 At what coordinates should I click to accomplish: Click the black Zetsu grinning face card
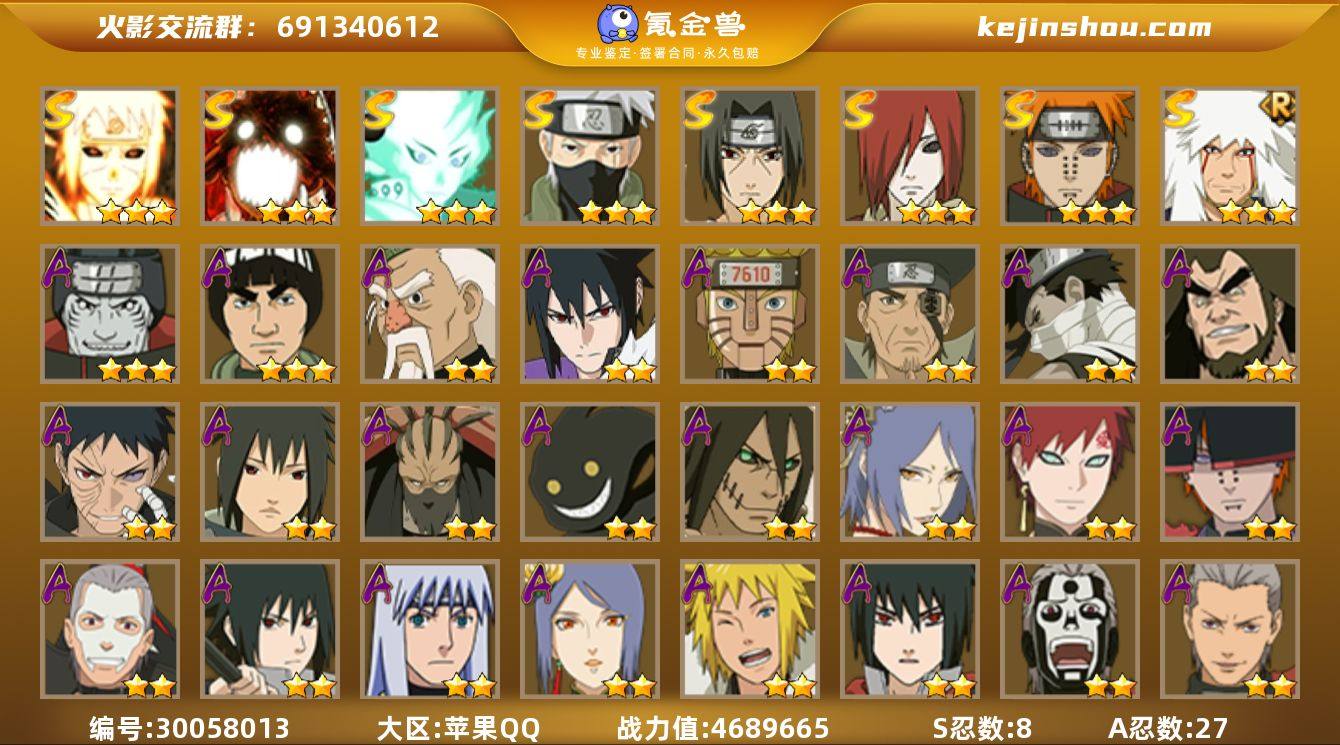click(x=590, y=472)
